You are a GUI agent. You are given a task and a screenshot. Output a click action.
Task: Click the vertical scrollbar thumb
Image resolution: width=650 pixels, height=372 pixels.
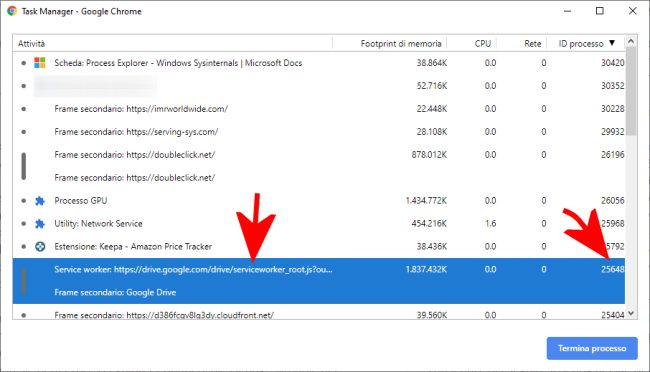click(631, 91)
